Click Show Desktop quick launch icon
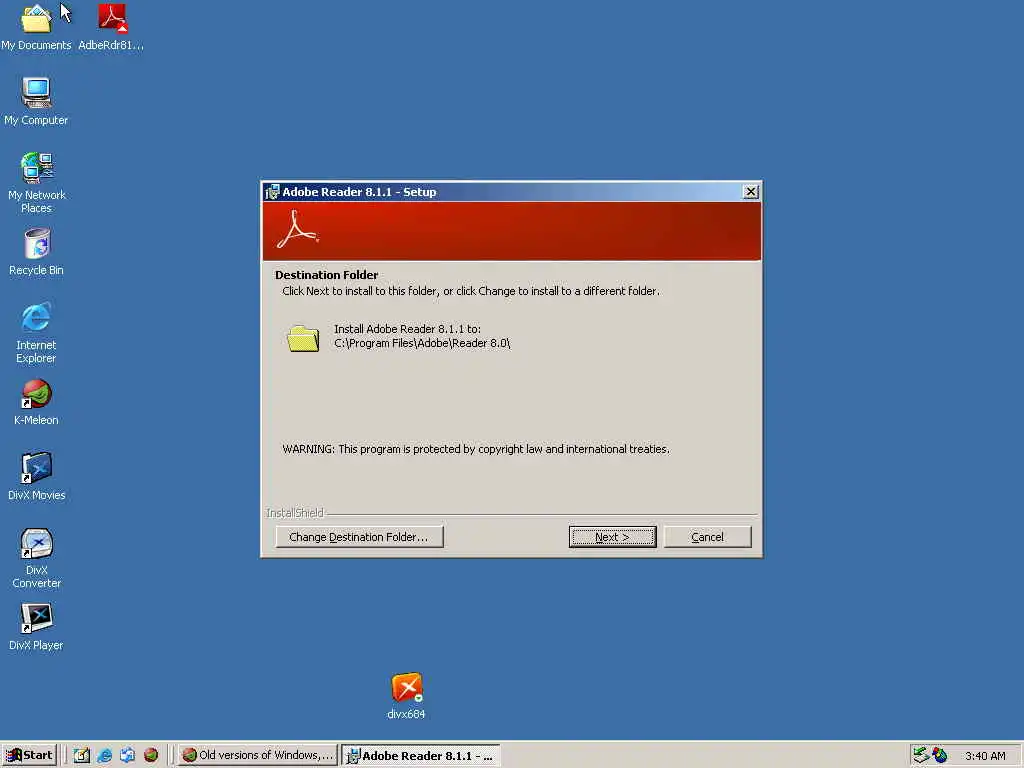This screenshot has height=768, width=1024. (x=82, y=755)
